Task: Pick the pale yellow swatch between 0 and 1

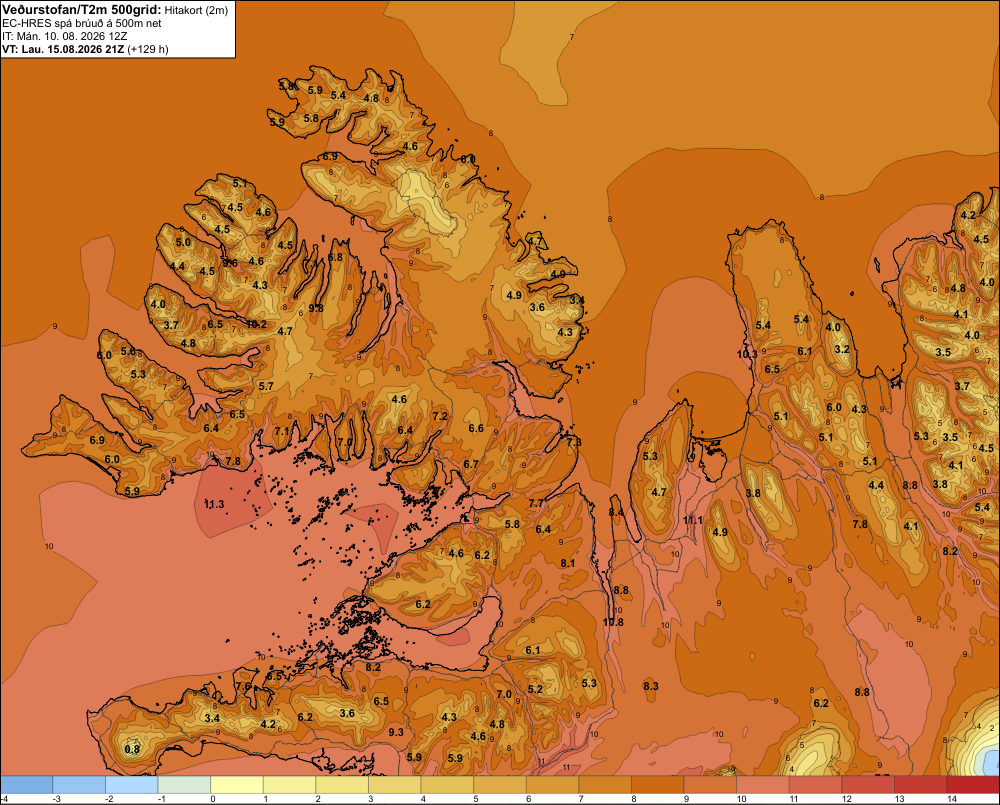Action: [237, 785]
